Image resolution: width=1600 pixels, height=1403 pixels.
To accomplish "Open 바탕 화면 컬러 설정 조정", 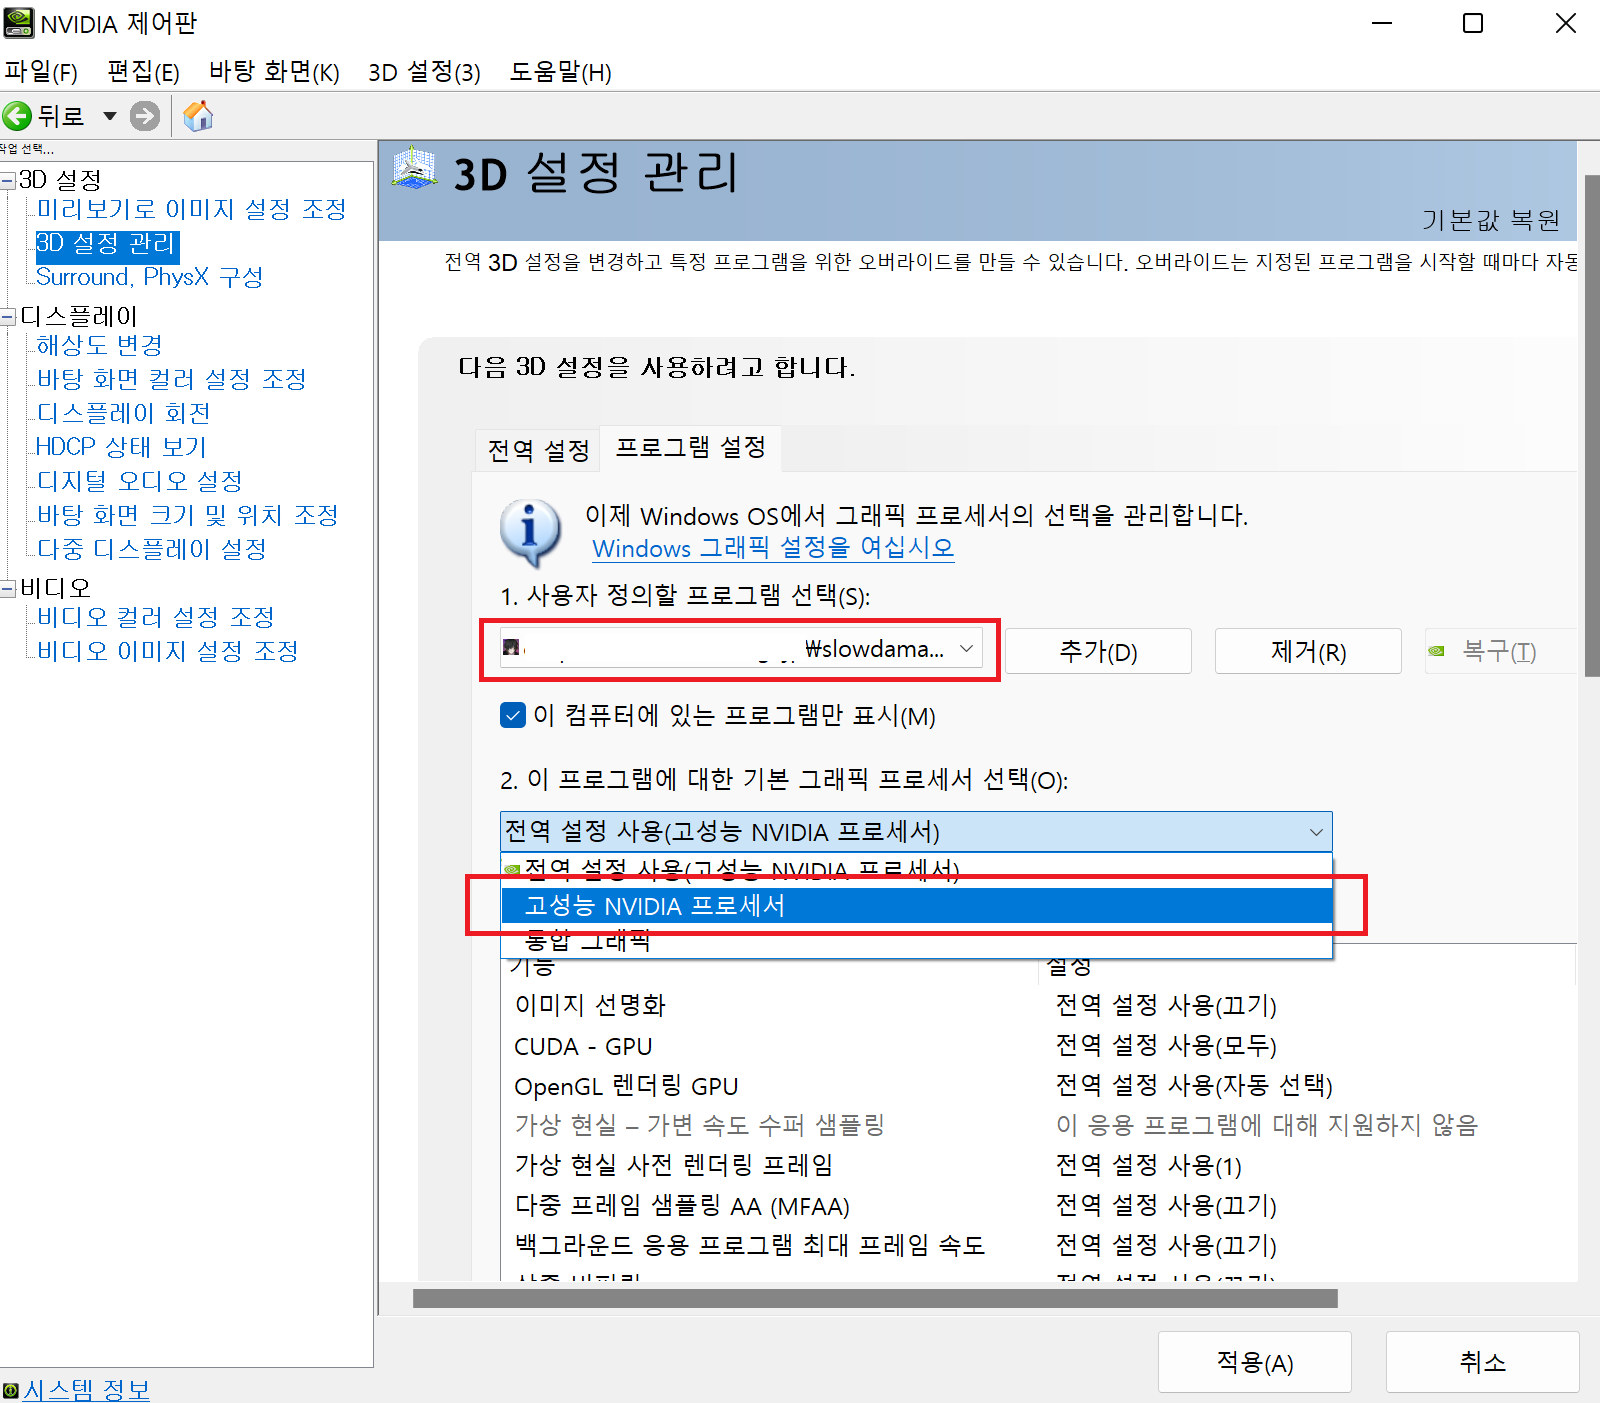I will (x=171, y=379).
